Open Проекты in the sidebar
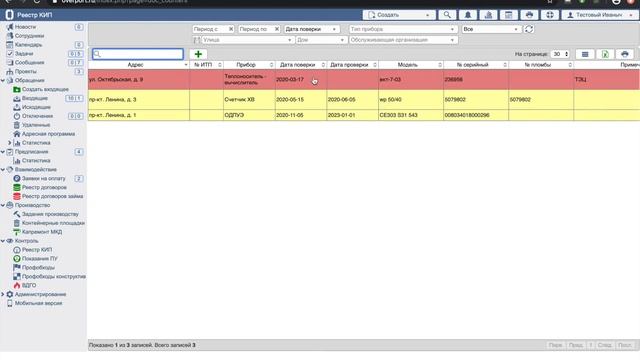The width and height of the screenshot is (640, 360). point(25,72)
